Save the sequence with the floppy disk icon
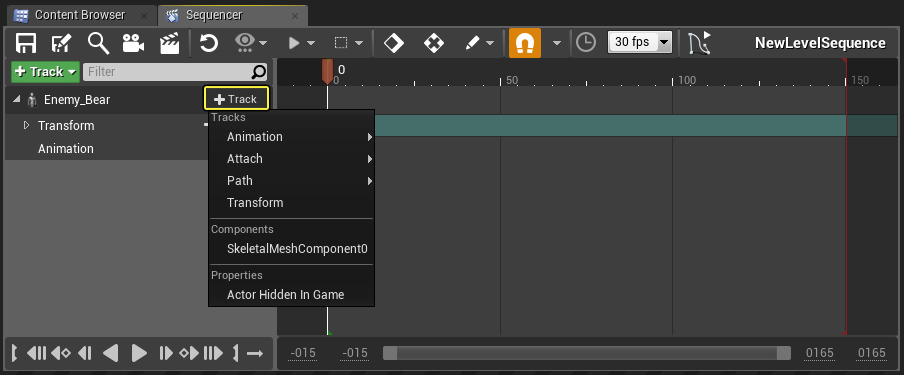 (x=26, y=43)
